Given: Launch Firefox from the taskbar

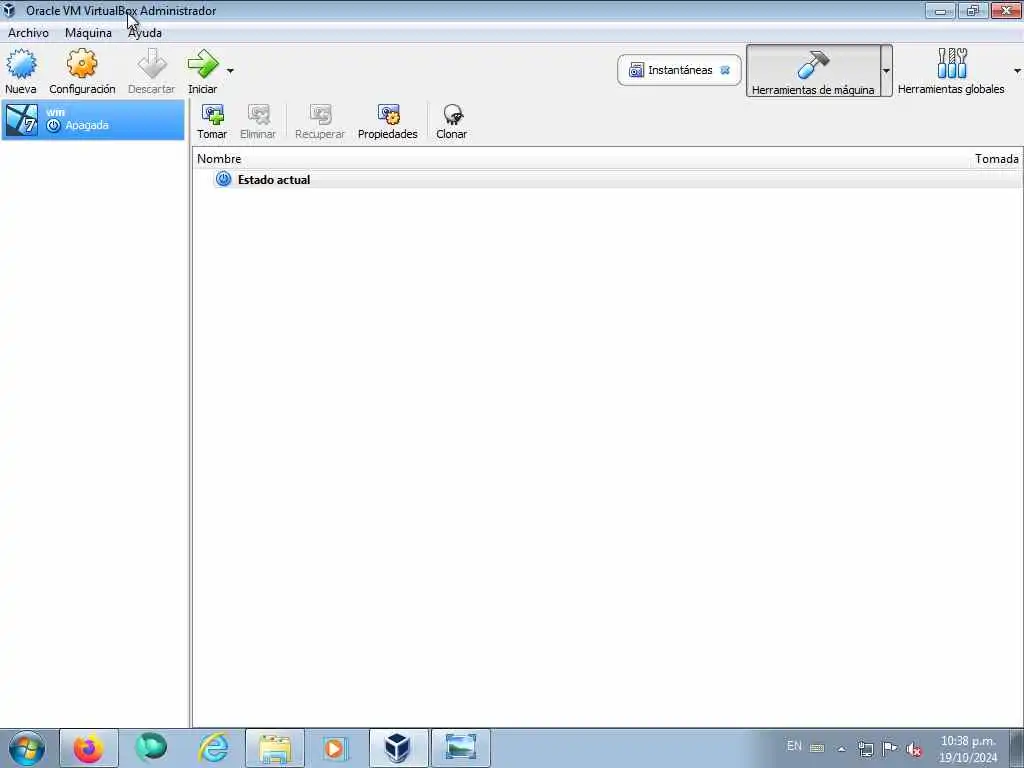Looking at the screenshot, I should click(89, 748).
